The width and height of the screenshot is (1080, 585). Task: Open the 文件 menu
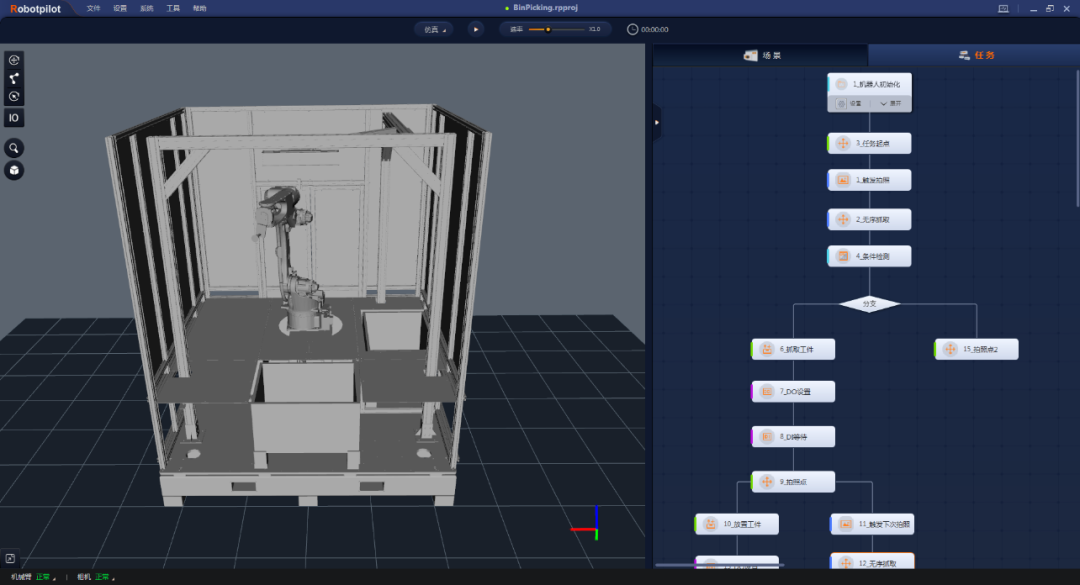(94, 8)
